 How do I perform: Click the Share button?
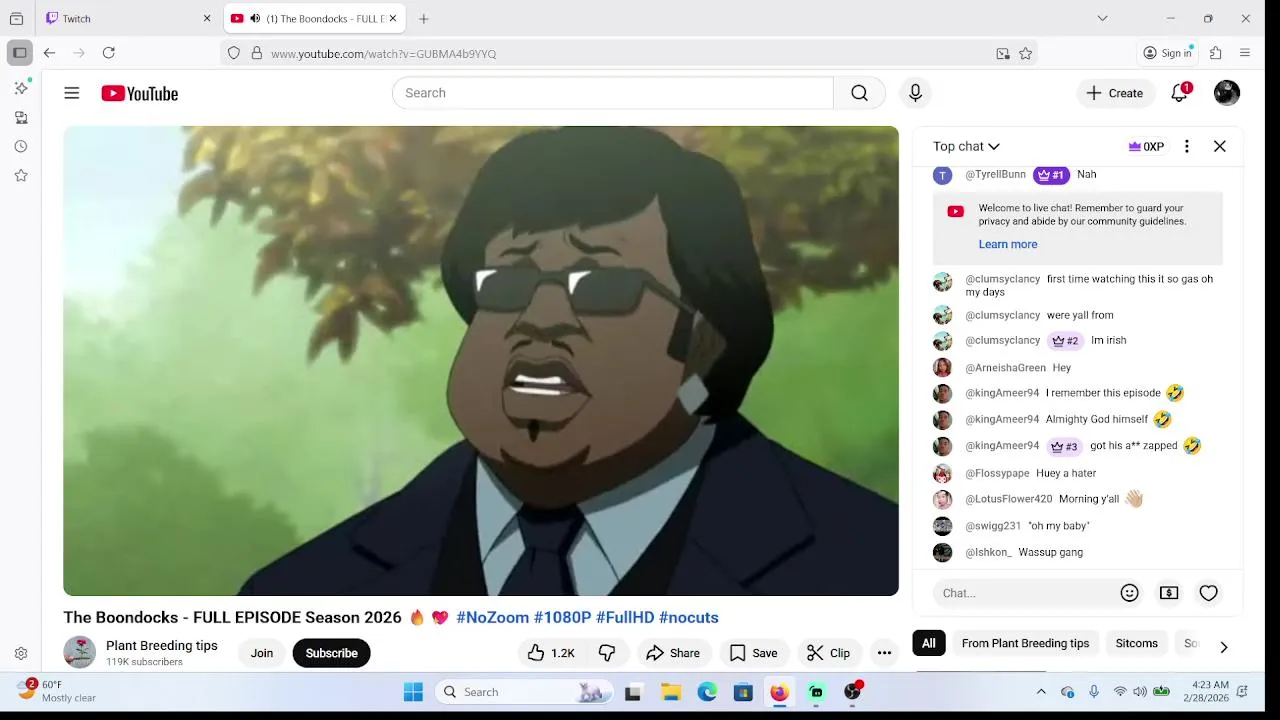(673, 653)
